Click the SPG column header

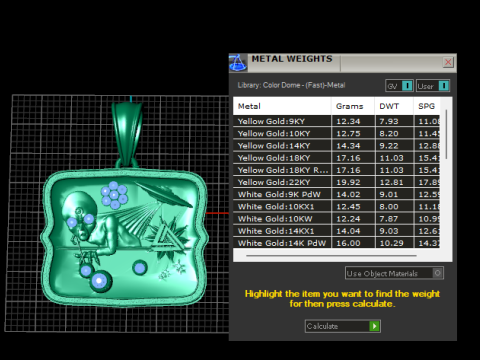click(x=427, y=106)
